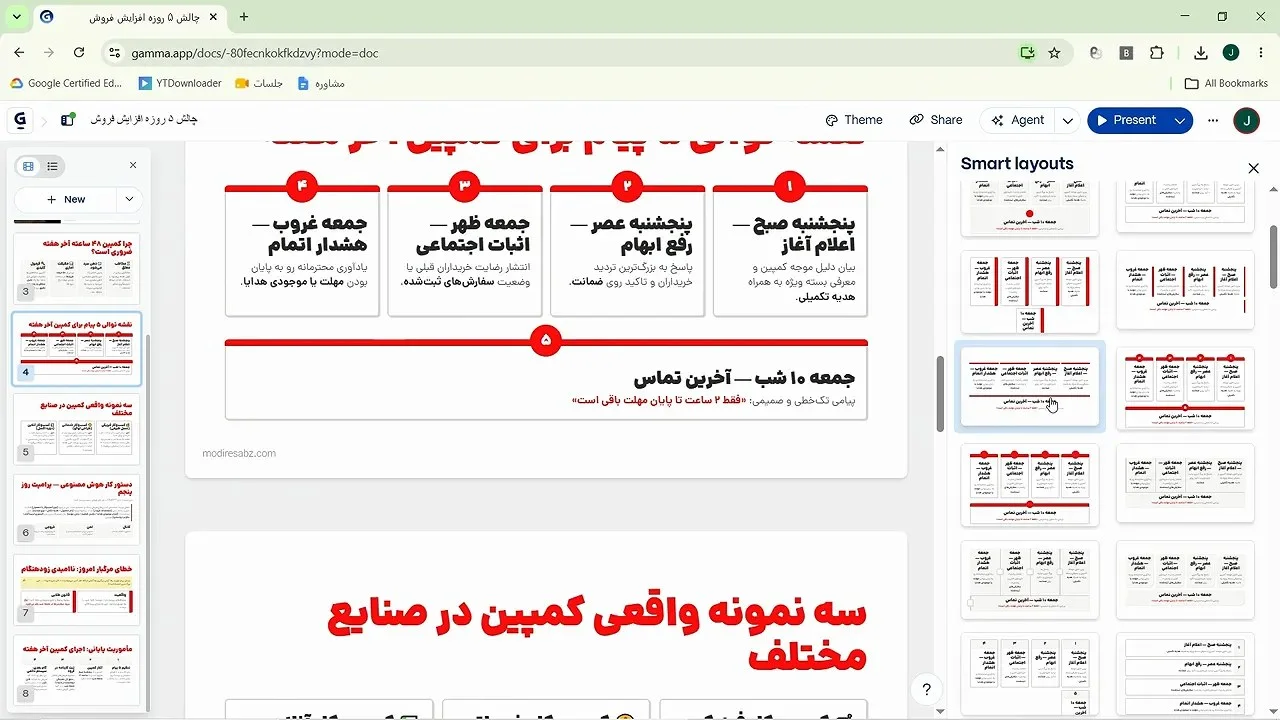Open the All Bookmarks folder

(x=1226, y=83)
